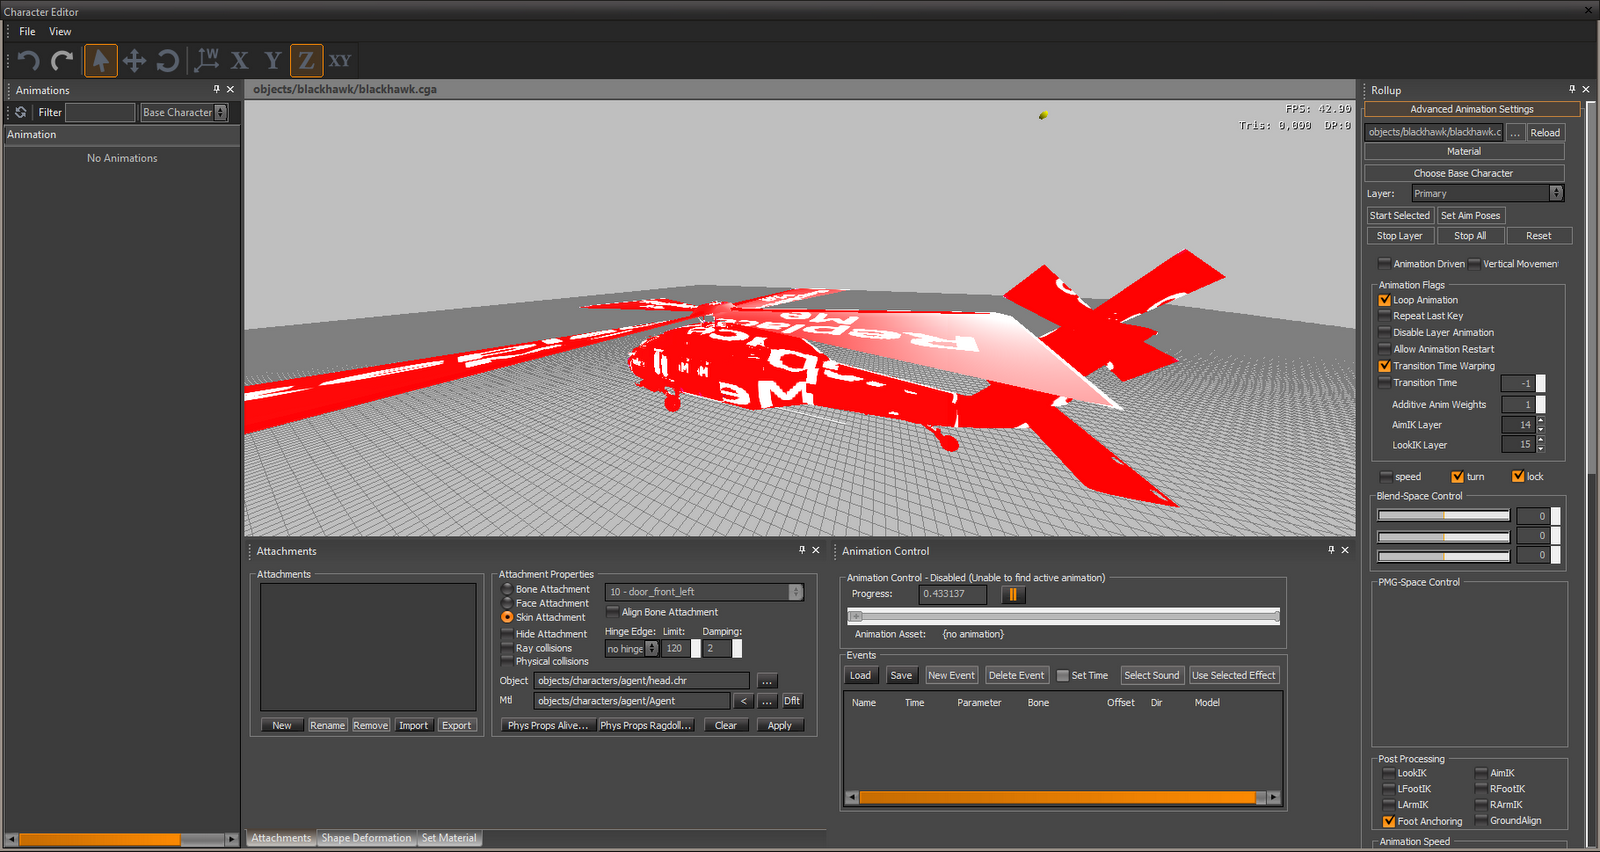Open the File menu

(27, 32)
